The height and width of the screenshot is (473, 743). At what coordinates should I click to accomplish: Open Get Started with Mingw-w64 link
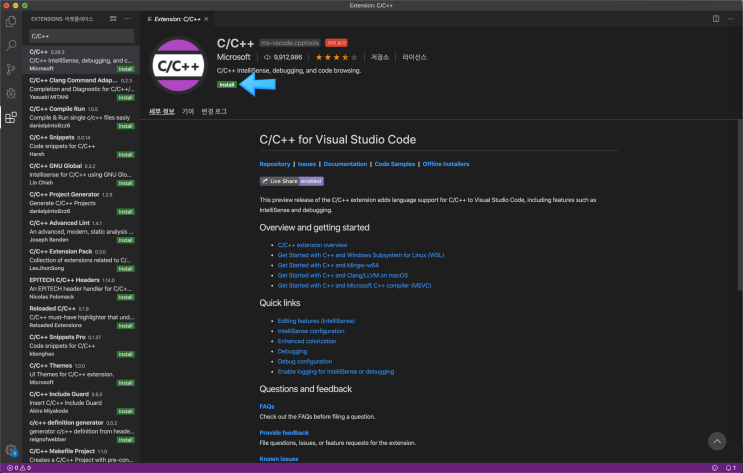(328, 265)
